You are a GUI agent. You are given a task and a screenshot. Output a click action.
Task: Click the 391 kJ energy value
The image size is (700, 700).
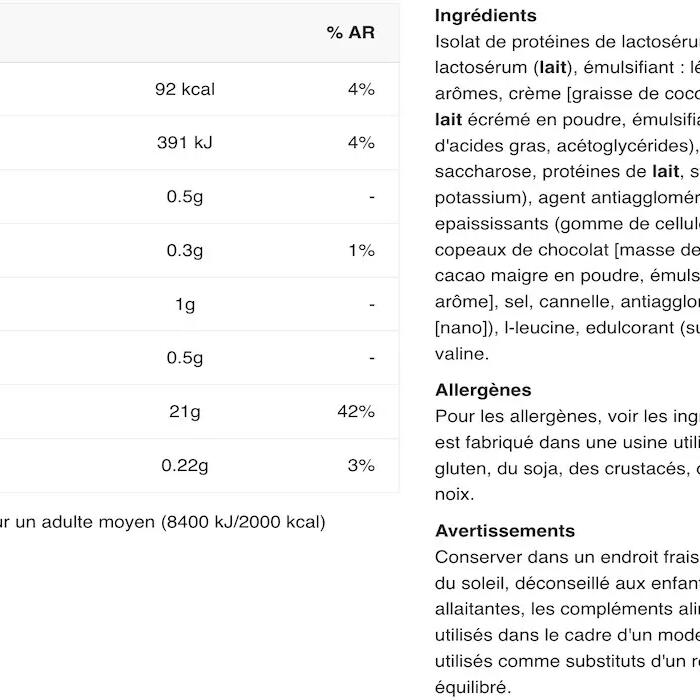coord(185,143)
